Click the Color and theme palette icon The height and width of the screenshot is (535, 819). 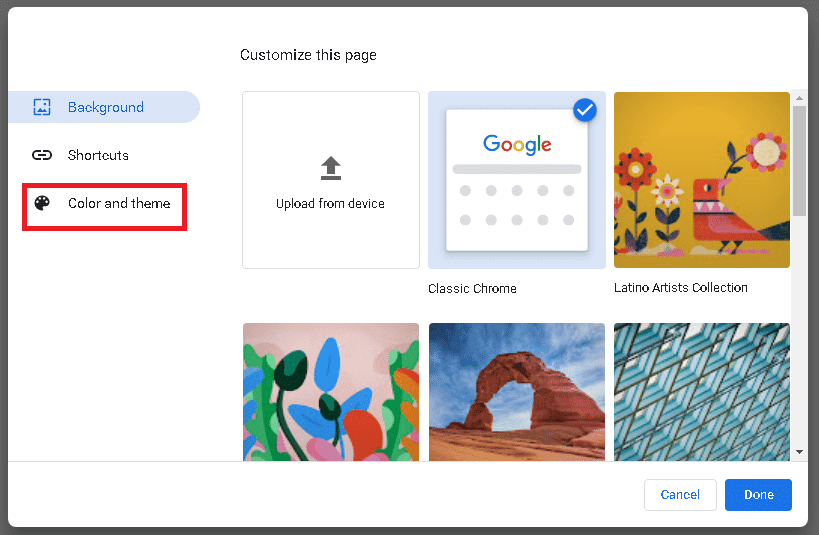[42, 203]
